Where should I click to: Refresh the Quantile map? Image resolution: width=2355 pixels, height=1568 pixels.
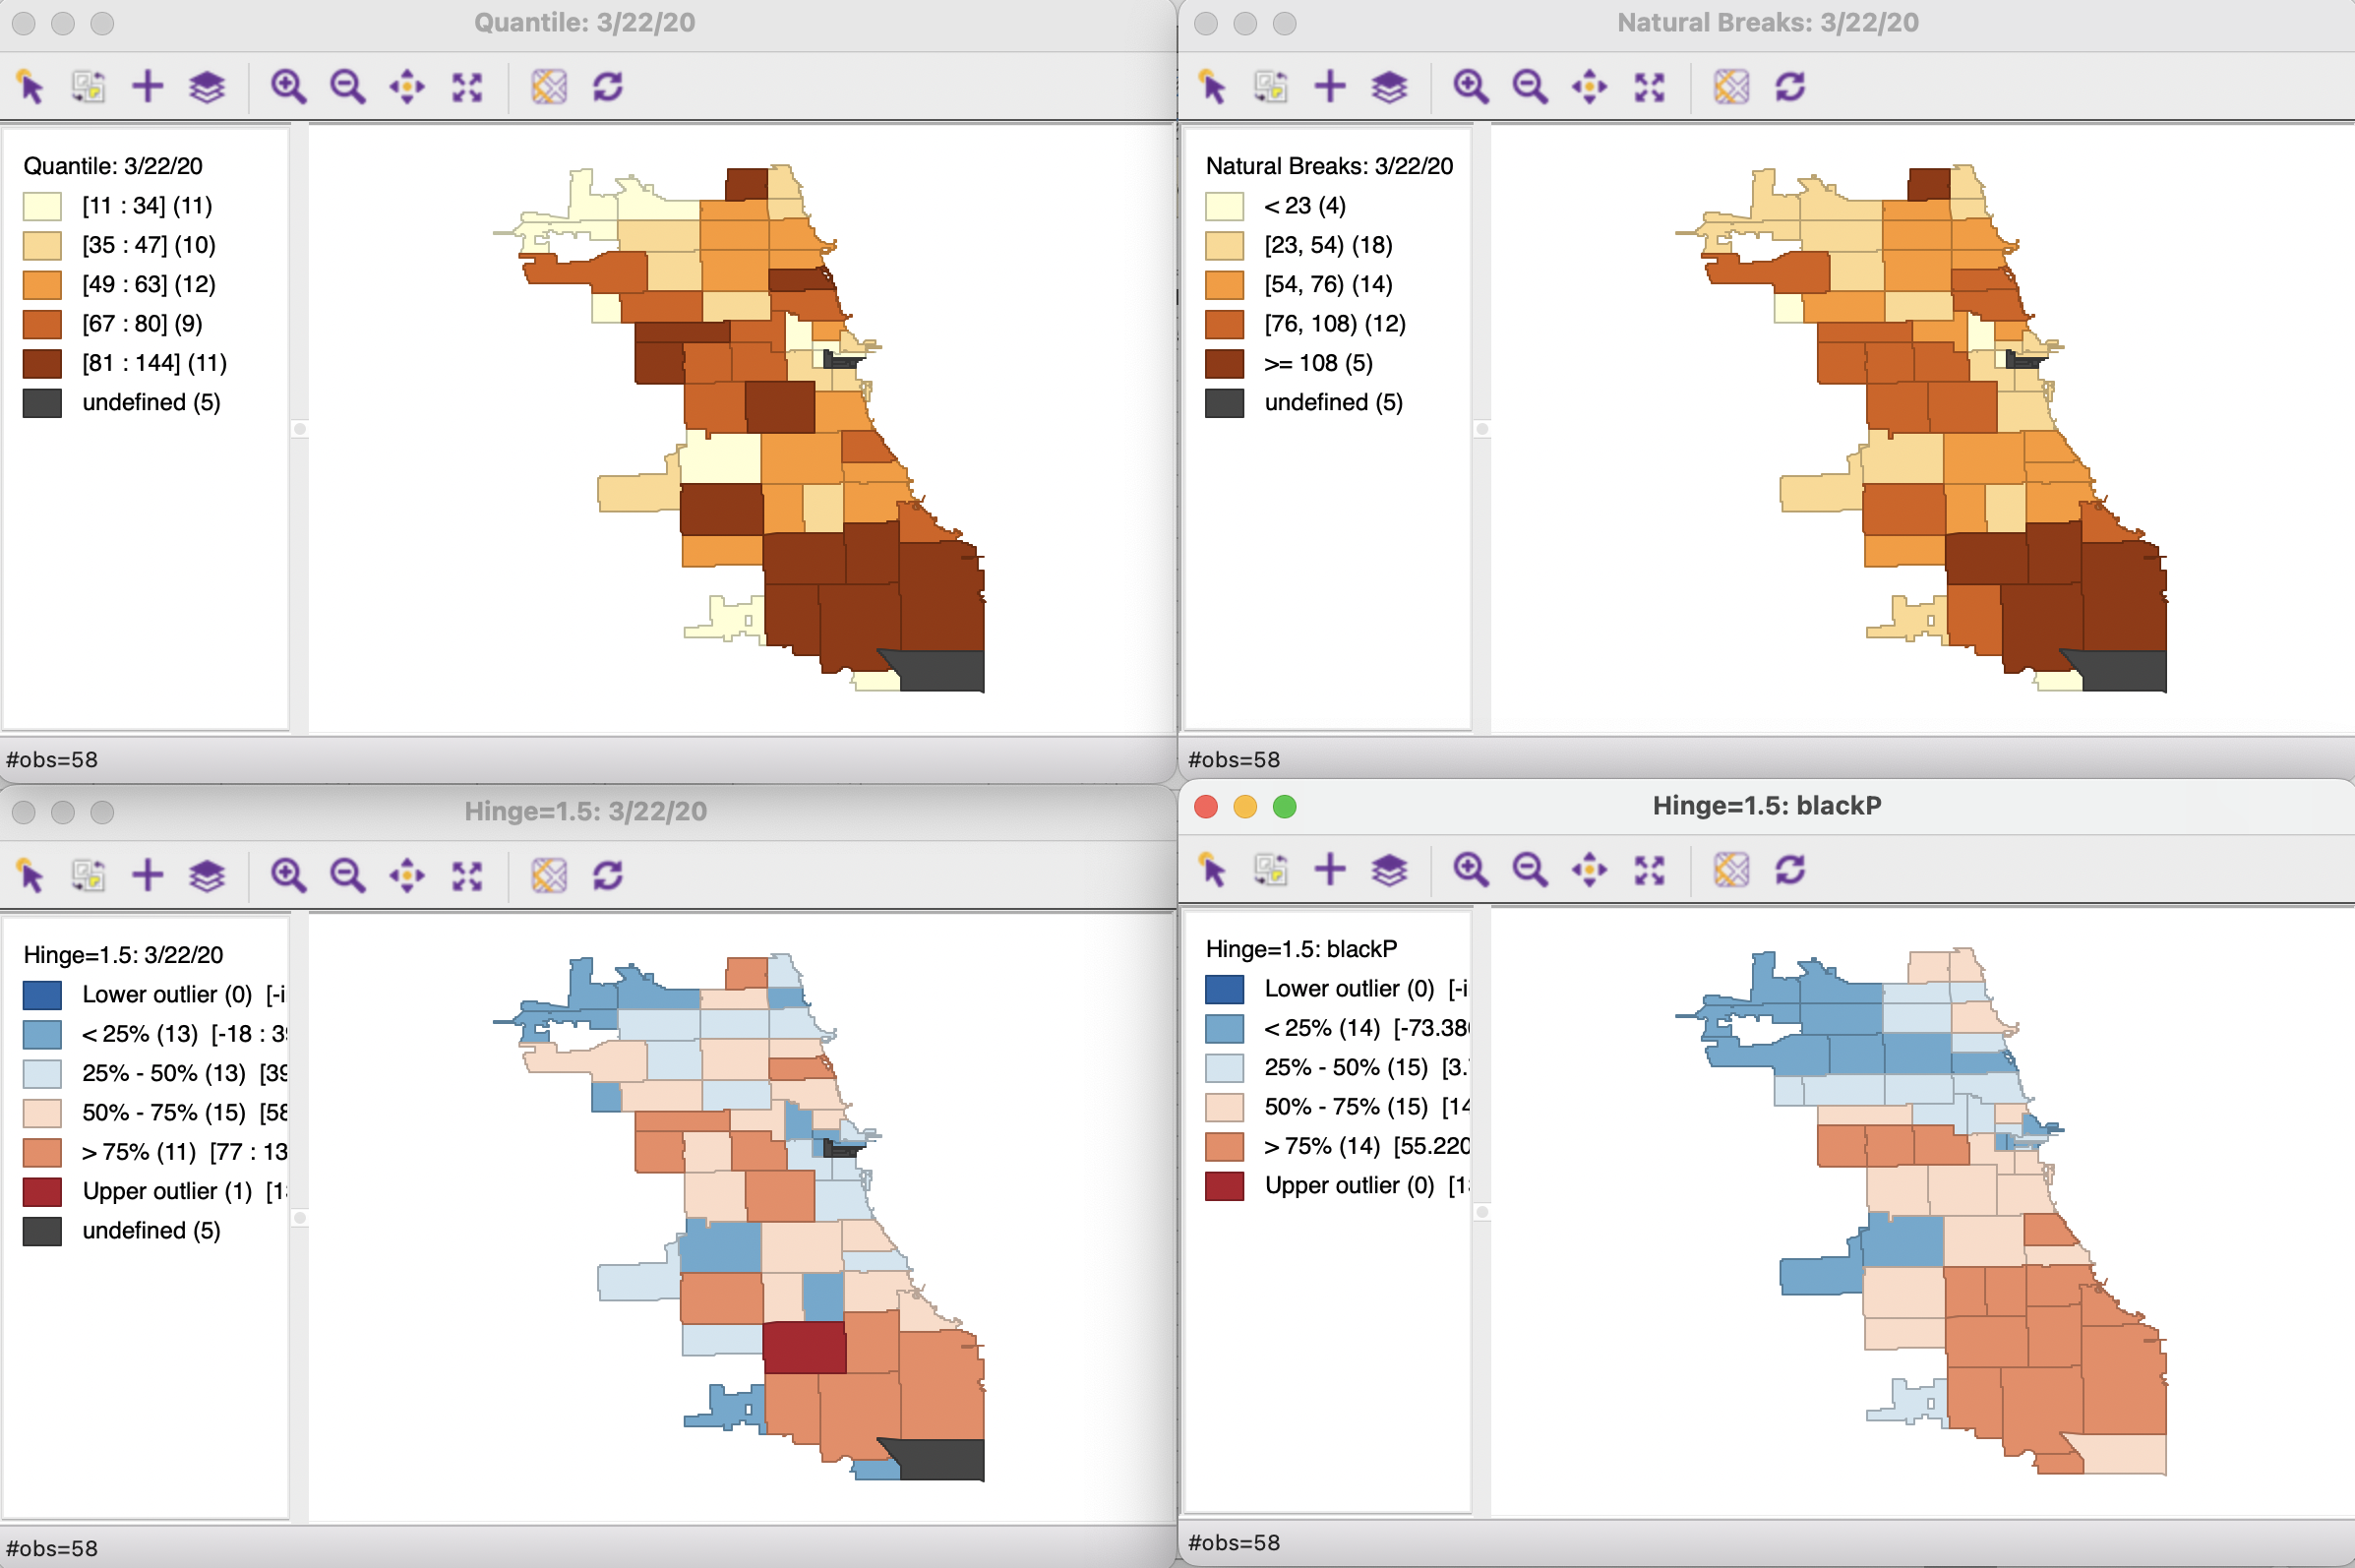pos(608,87)
